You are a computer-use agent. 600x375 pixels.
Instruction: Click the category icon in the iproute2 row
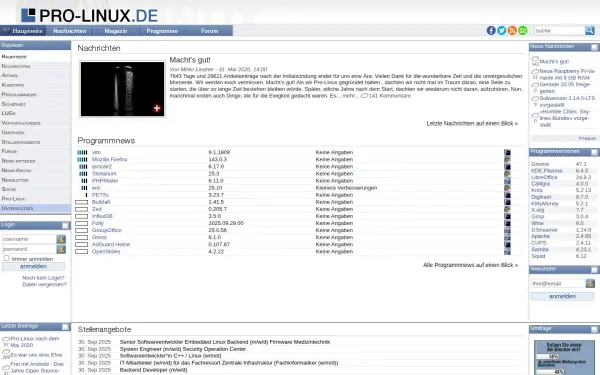coord(507,166)
